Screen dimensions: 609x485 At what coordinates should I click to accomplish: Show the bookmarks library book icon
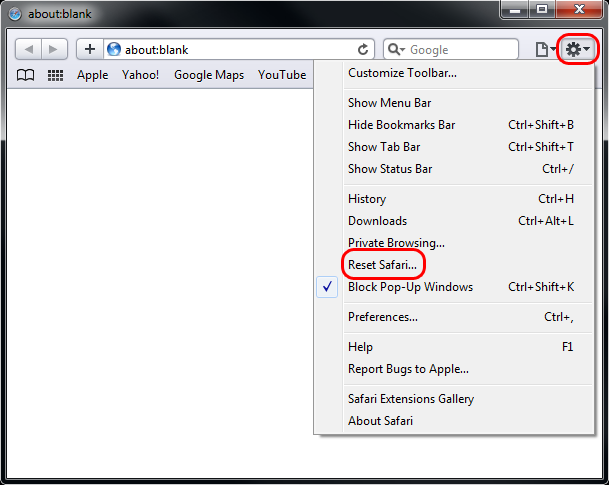click(26, 75)
